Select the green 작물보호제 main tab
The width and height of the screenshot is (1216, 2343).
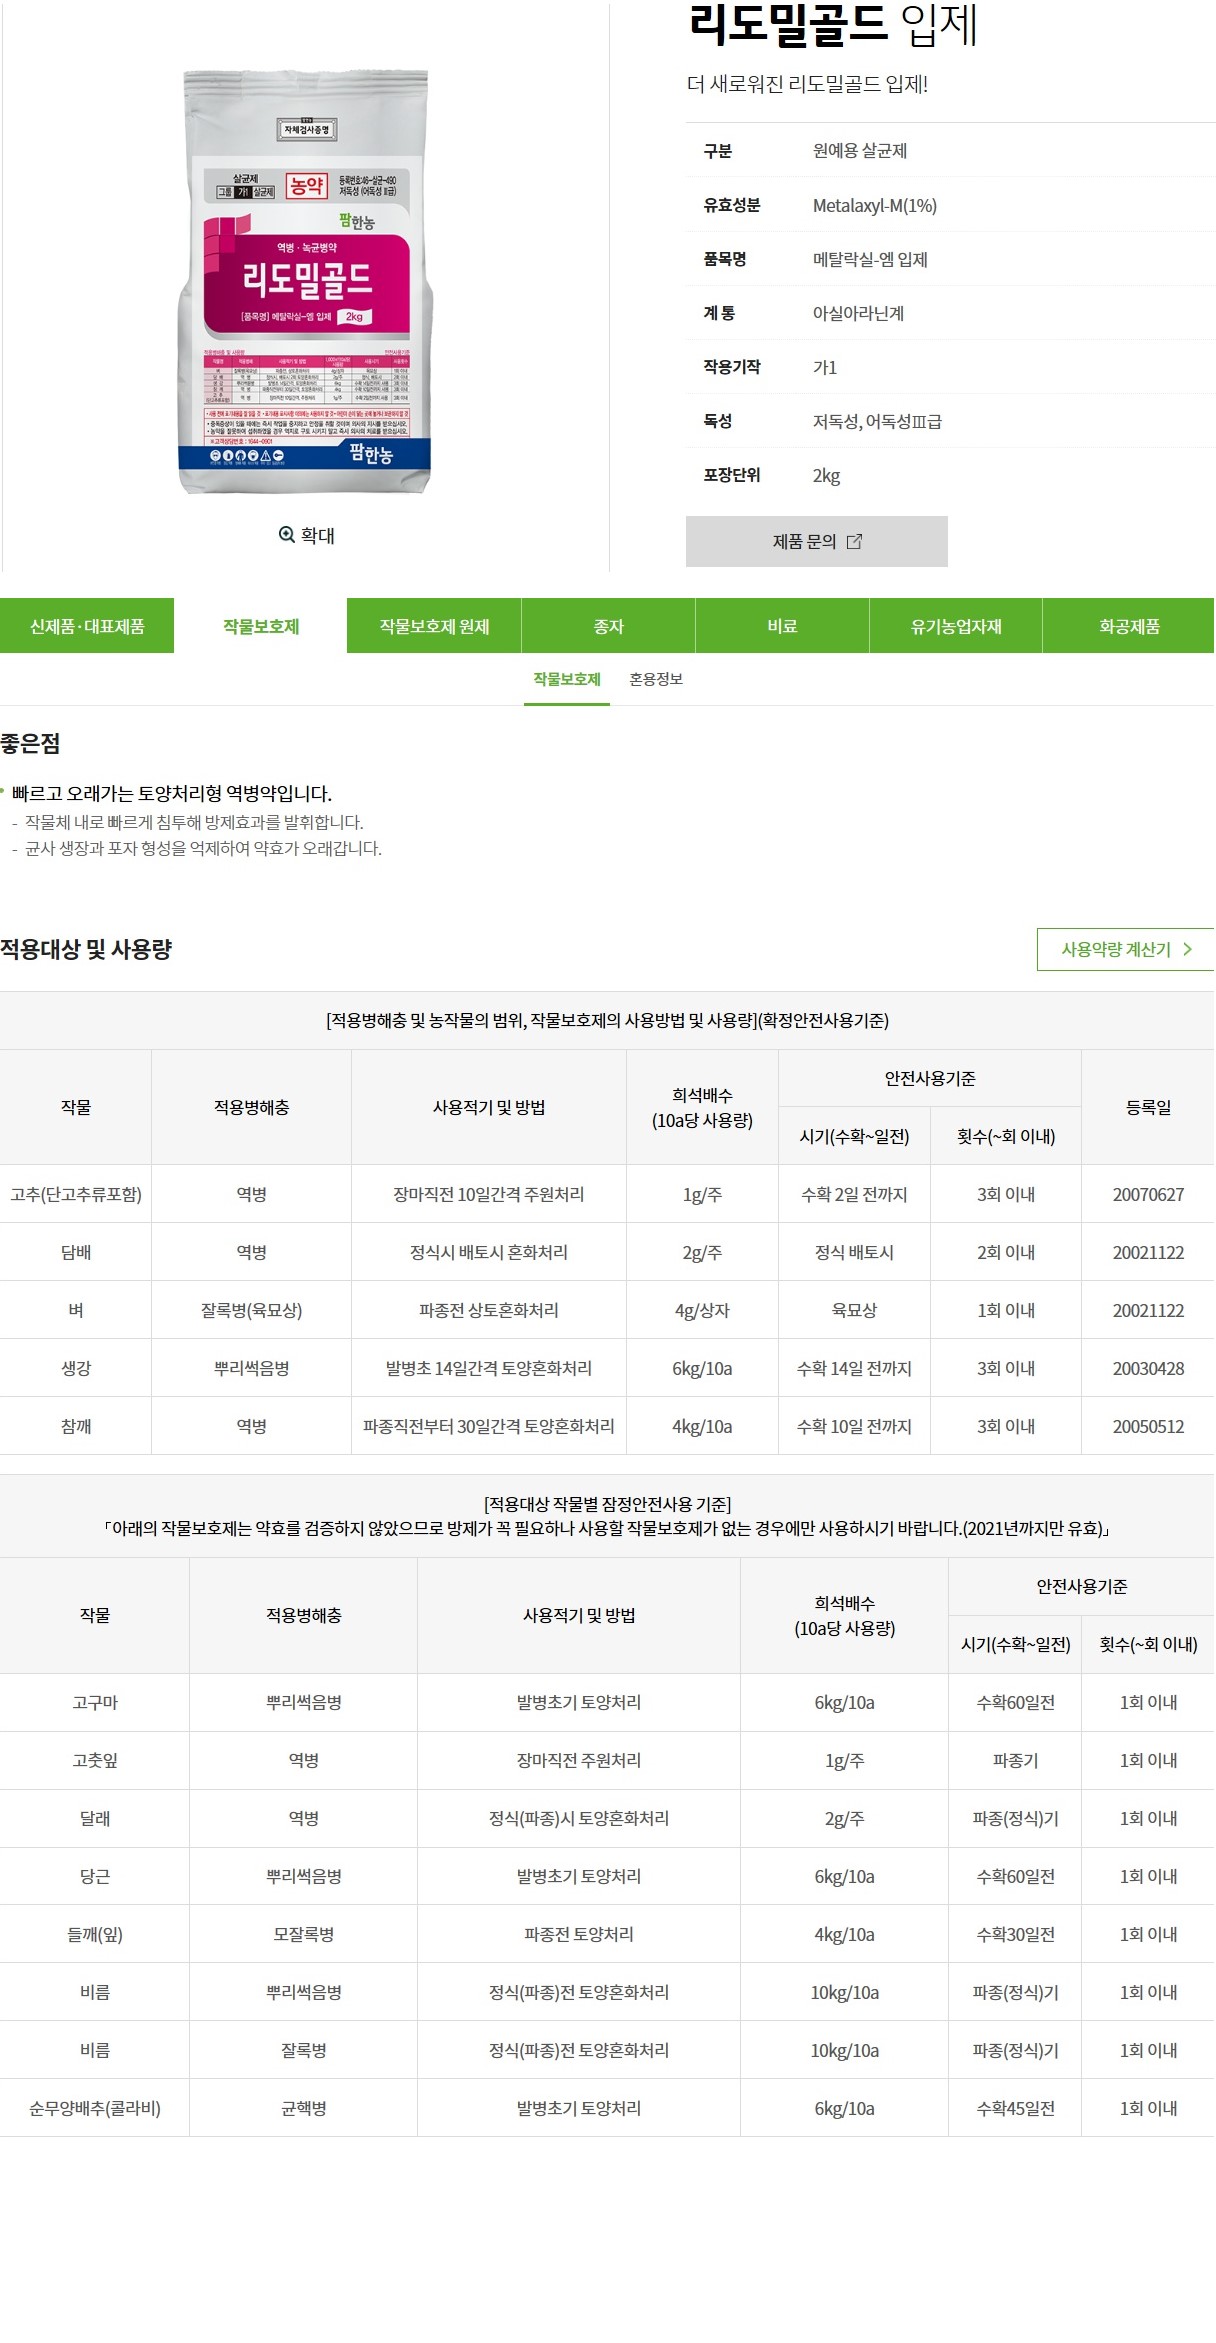[261, 626]
